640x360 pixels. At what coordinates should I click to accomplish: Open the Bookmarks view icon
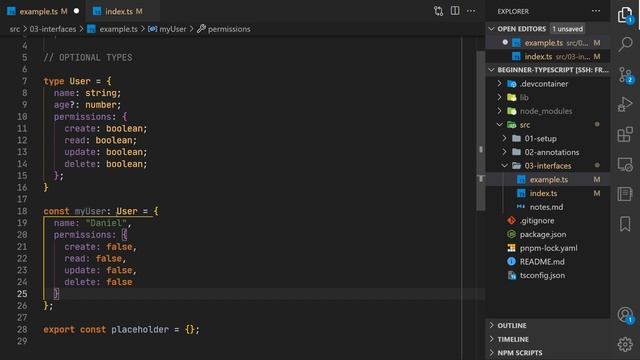click(x=625, y=224)
